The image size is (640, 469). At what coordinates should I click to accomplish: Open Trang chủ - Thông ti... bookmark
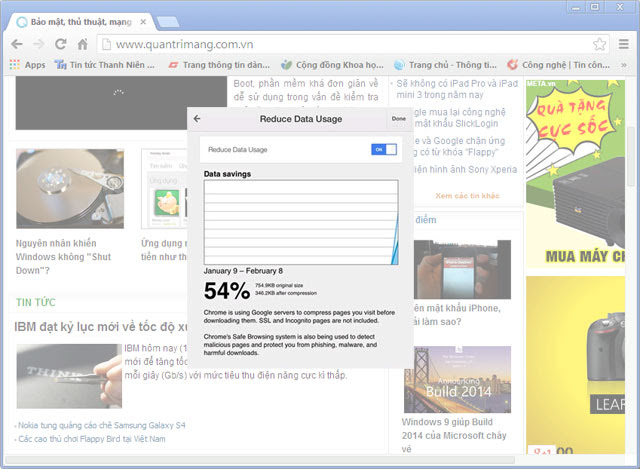tap(445, 65)
